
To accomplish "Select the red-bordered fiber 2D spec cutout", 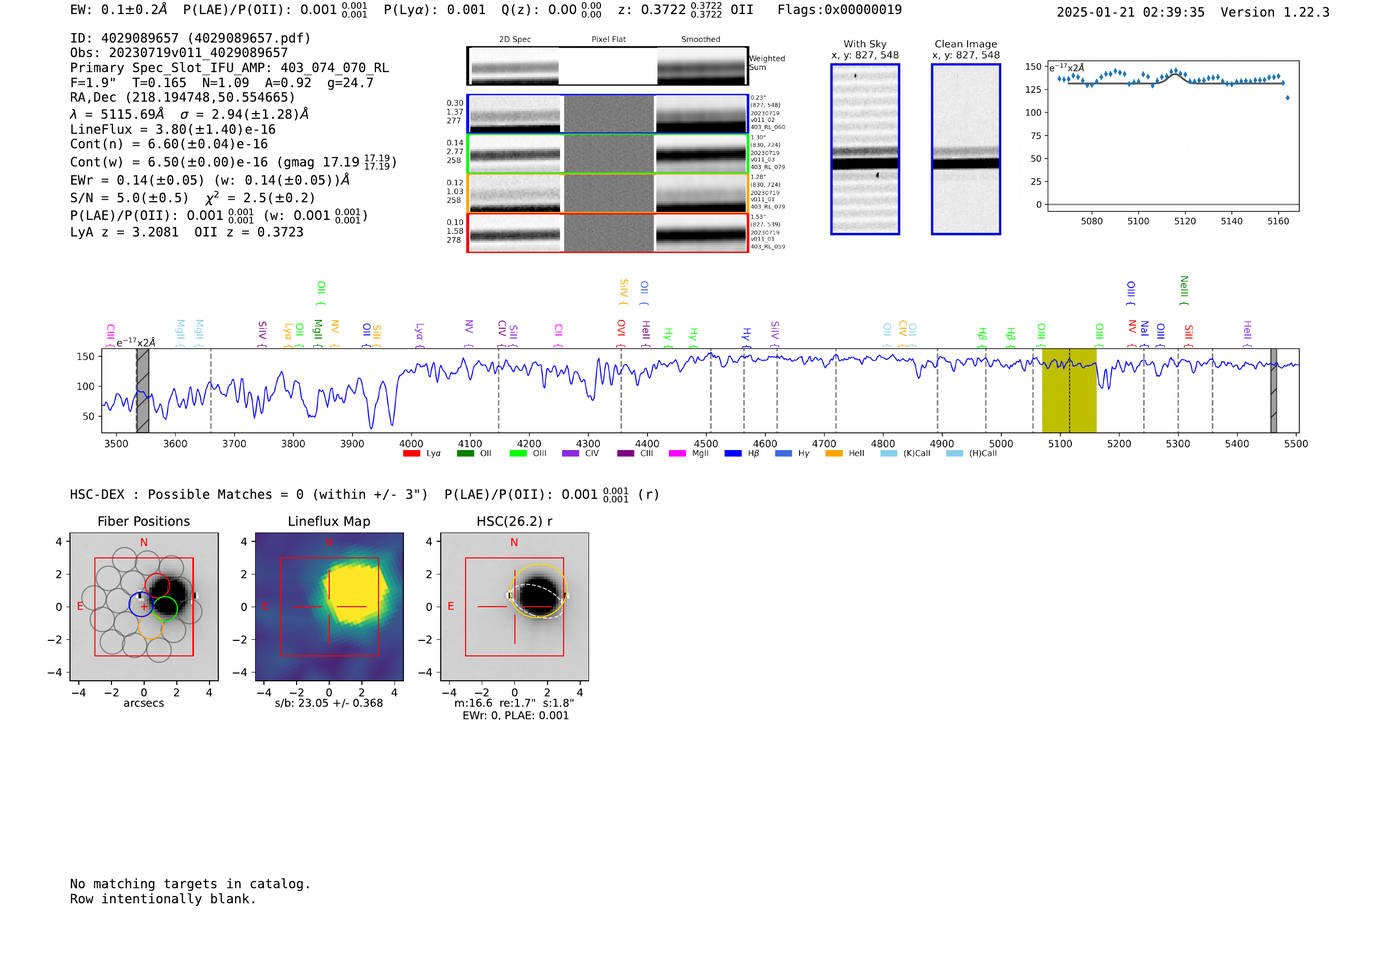I will tap(514, 233).
